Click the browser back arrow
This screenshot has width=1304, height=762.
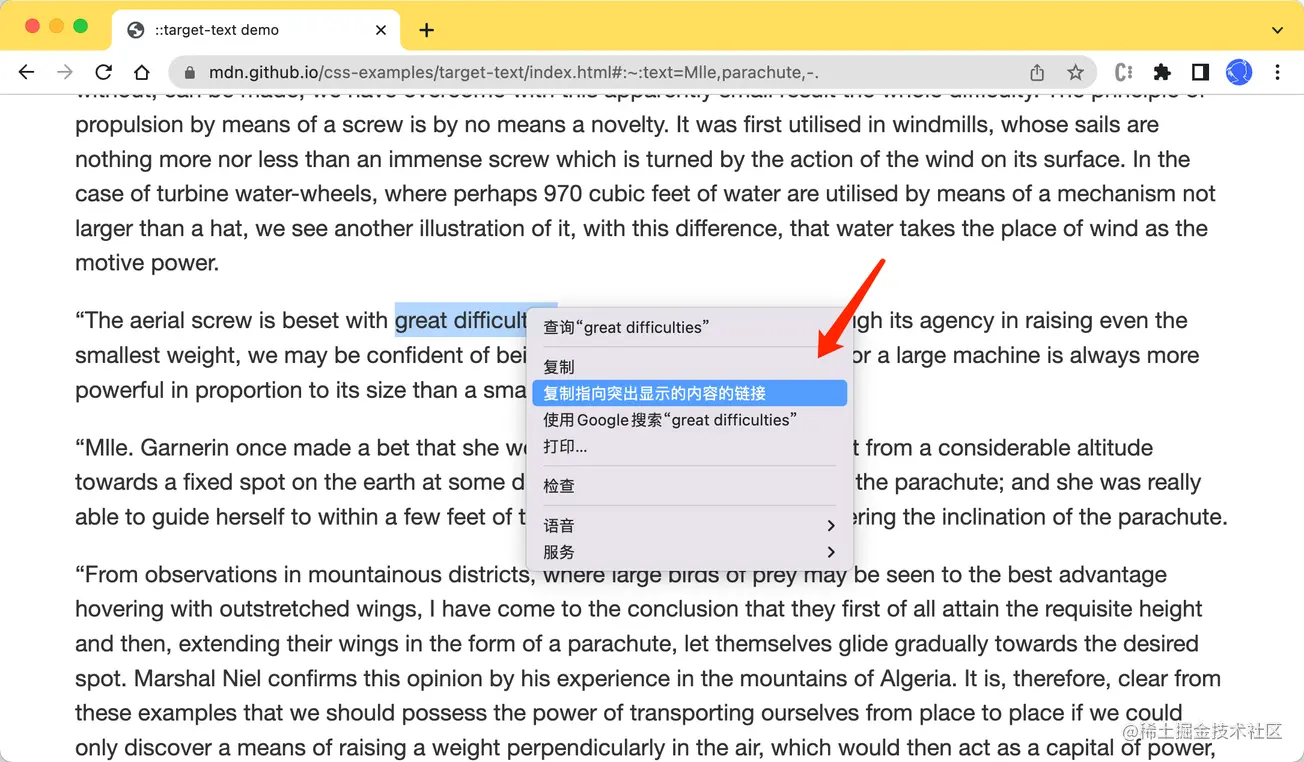click(x=27, y=72)
